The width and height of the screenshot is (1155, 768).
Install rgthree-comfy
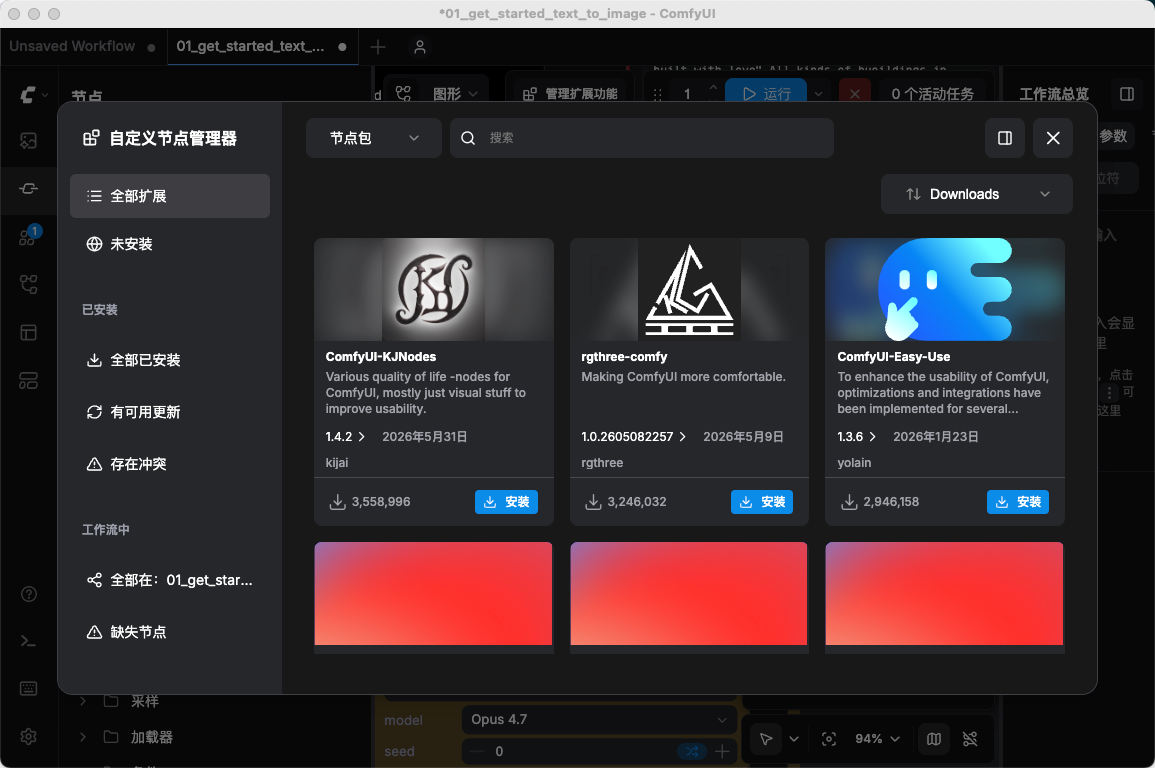(762, 501)
